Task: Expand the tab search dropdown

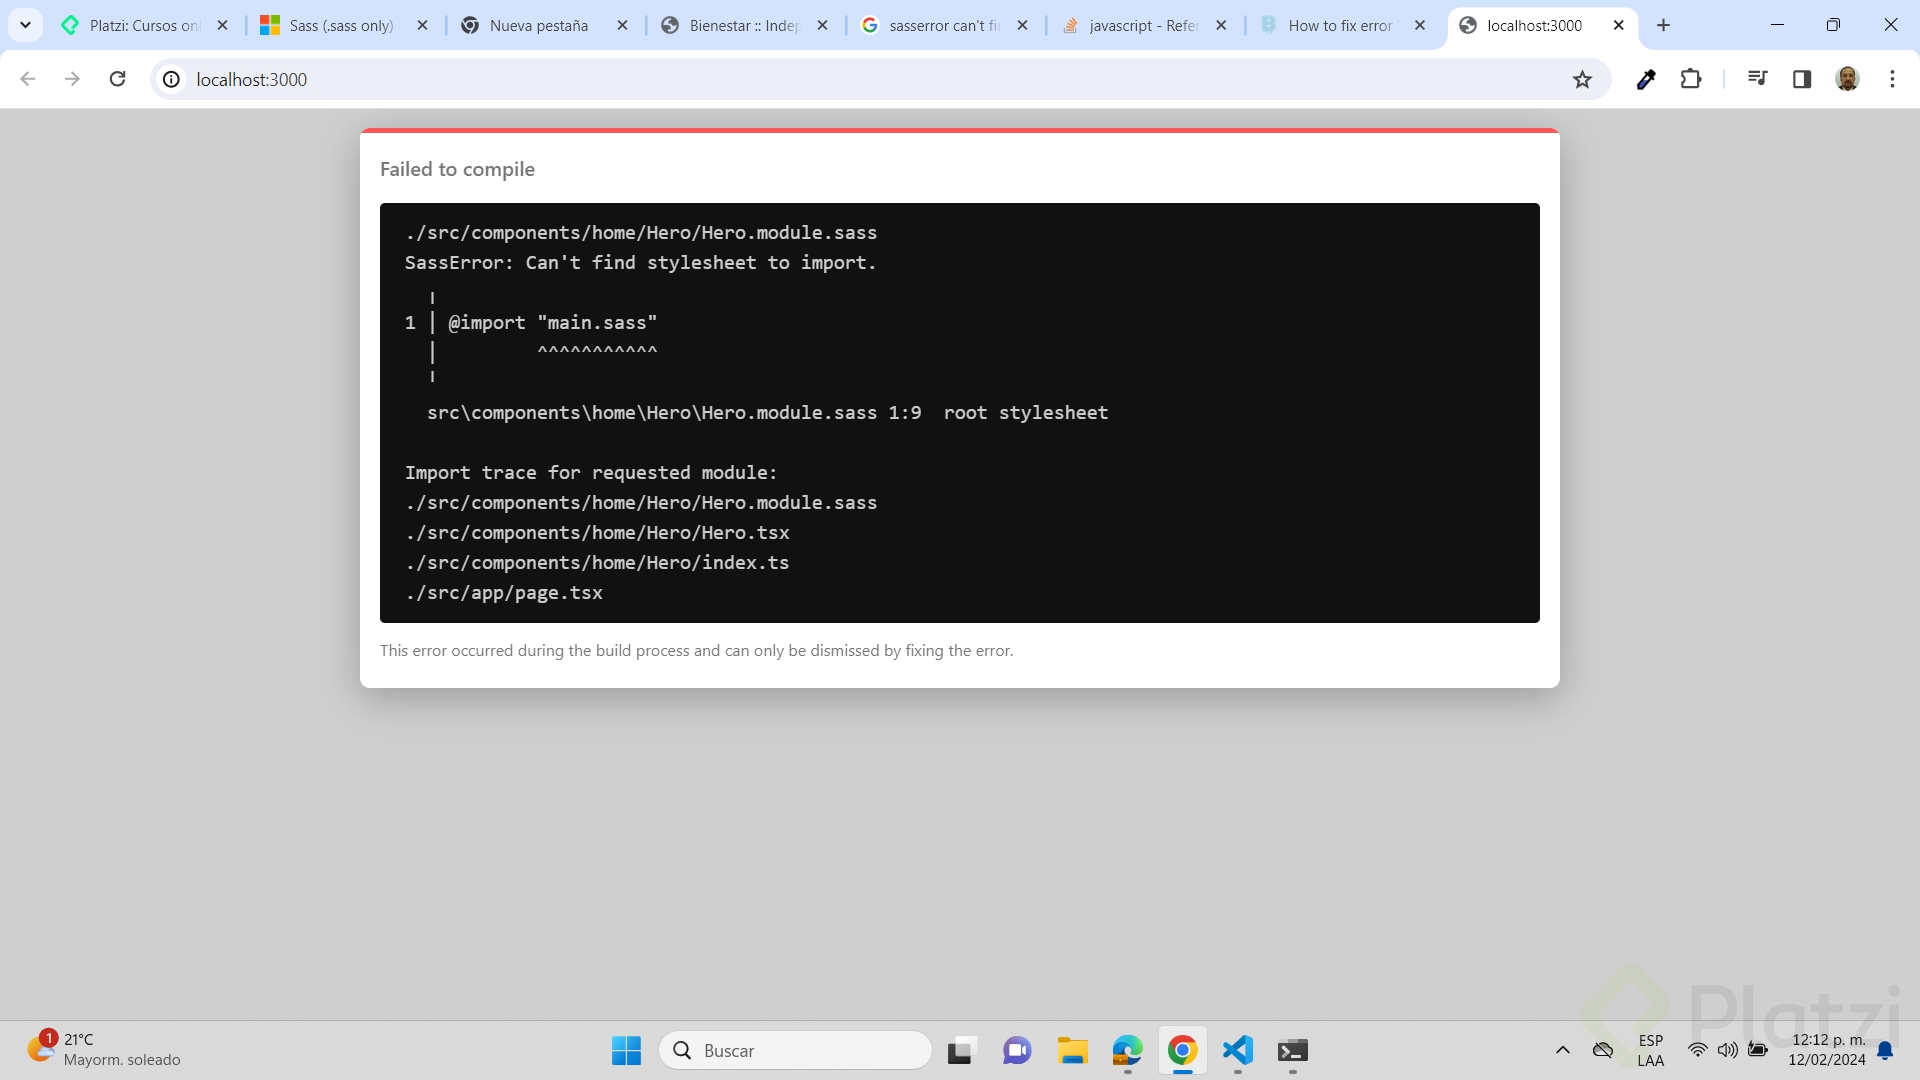Action: pos(25,25)
